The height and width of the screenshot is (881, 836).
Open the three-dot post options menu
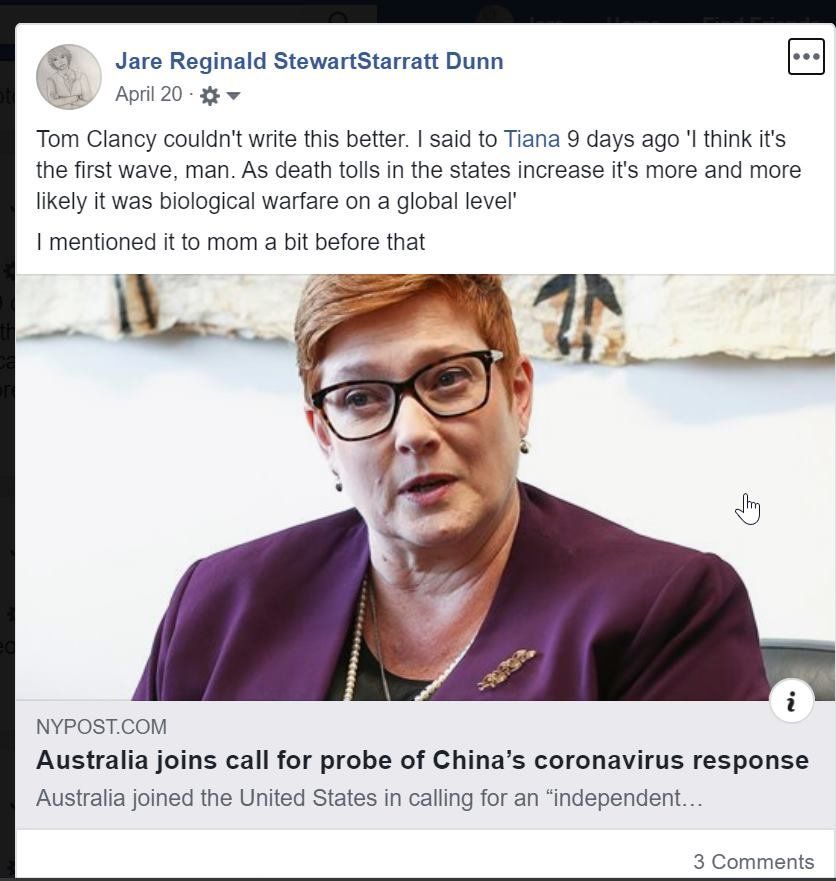pos(806,57)
